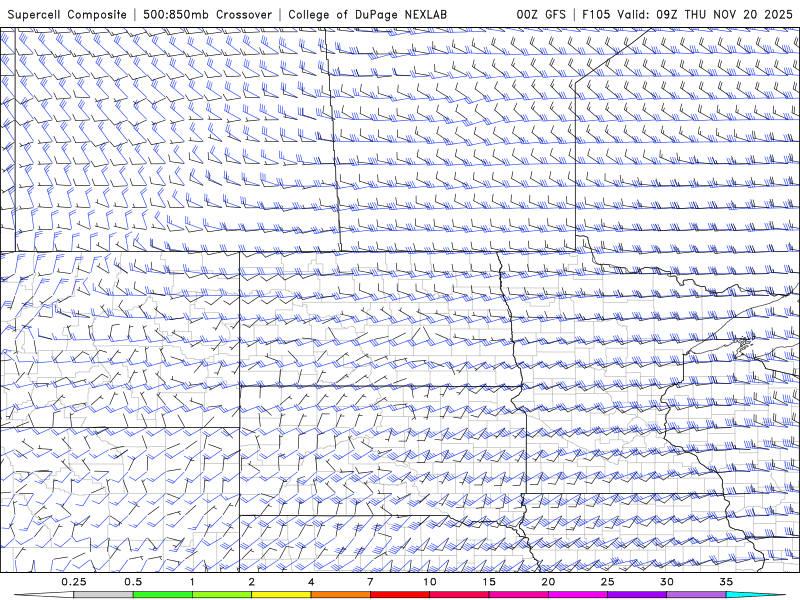Select the purple 25–30 legend segment
This screenshot has height=600, width=800.
(x=637, y=595)
